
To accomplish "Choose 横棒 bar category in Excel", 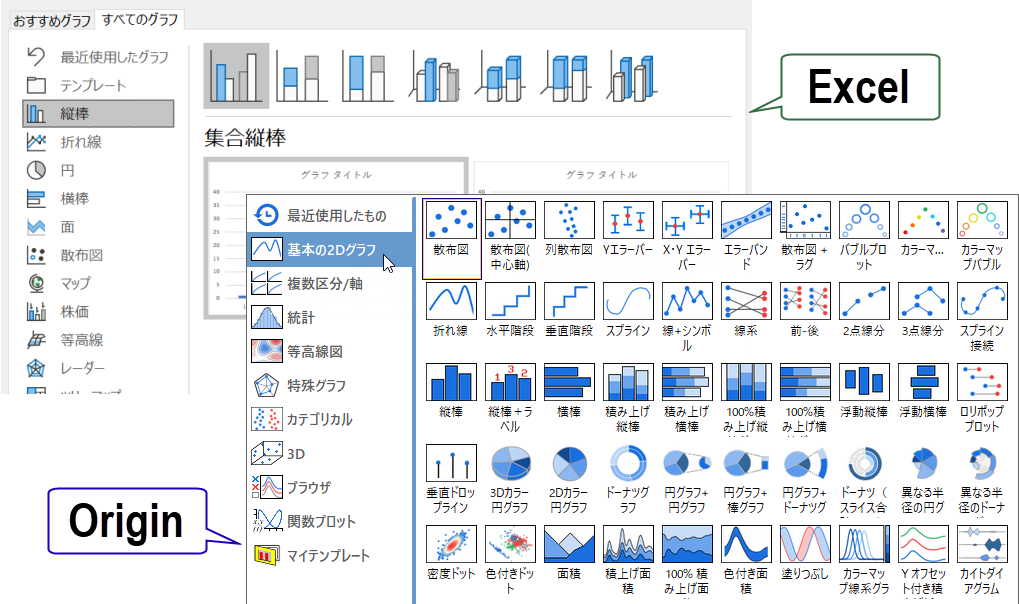I will (99, 198).
